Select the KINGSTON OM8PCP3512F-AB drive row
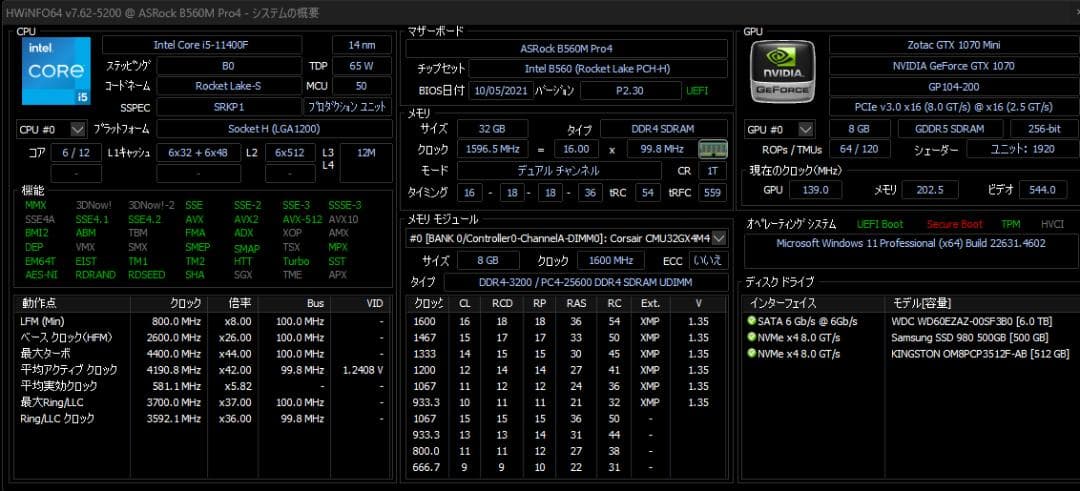The height and width of the screenshot is (491, 1080). coord(910,353)
